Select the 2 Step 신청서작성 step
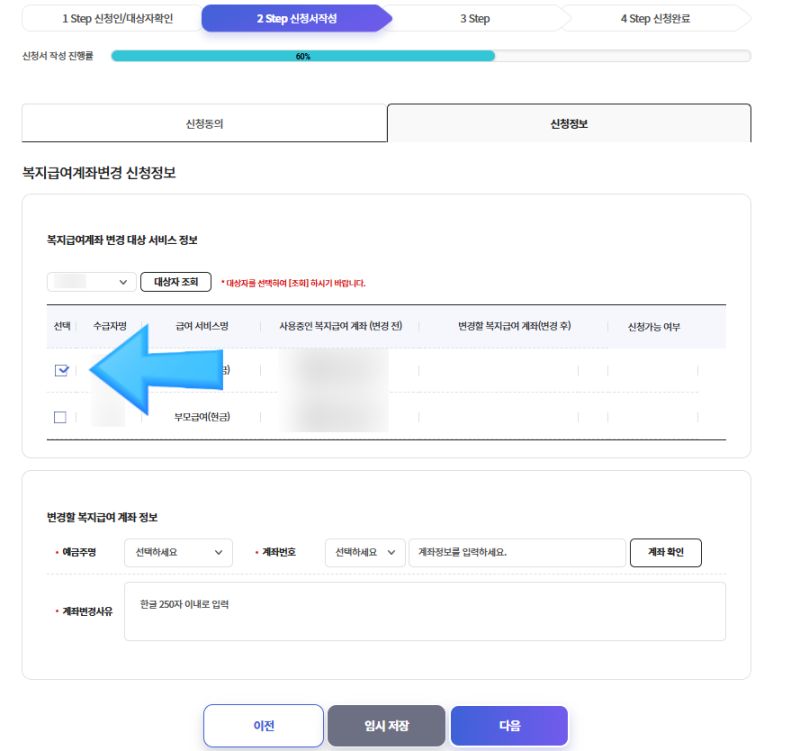Image resolution: width=800 pixels, height=751 pixels. point(296,18)
